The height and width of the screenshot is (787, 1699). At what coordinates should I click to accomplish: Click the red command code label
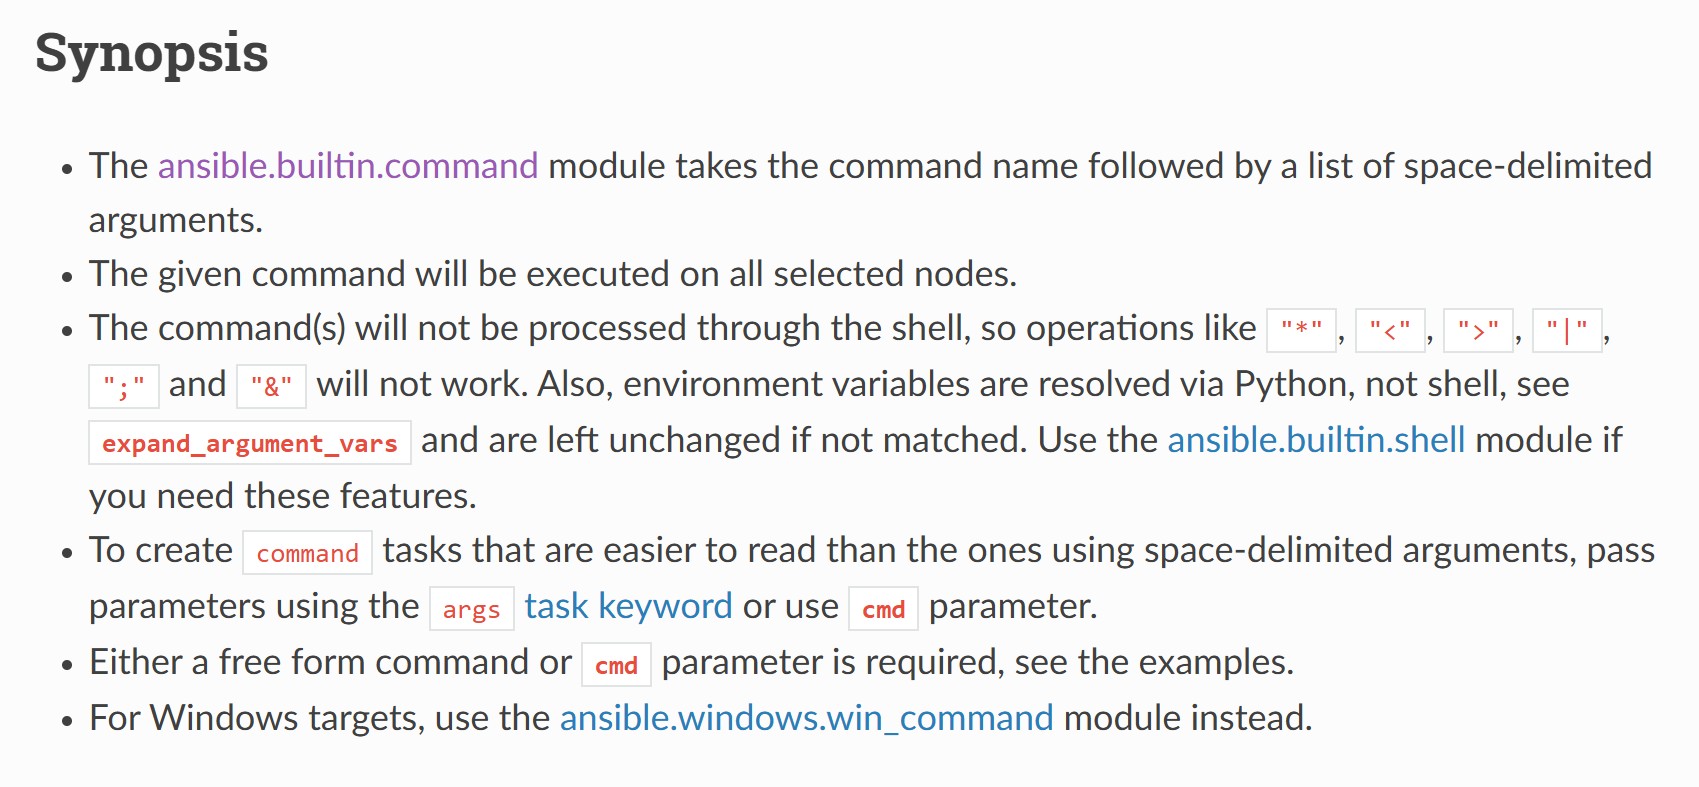pyautogui.click(x=307, y=553)
